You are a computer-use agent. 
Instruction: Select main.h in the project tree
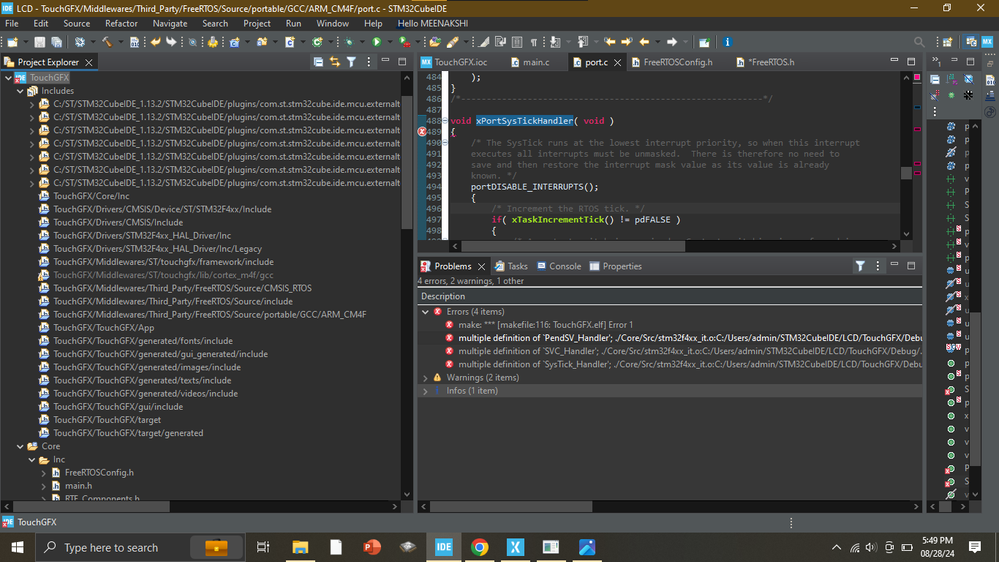point(79,485)
